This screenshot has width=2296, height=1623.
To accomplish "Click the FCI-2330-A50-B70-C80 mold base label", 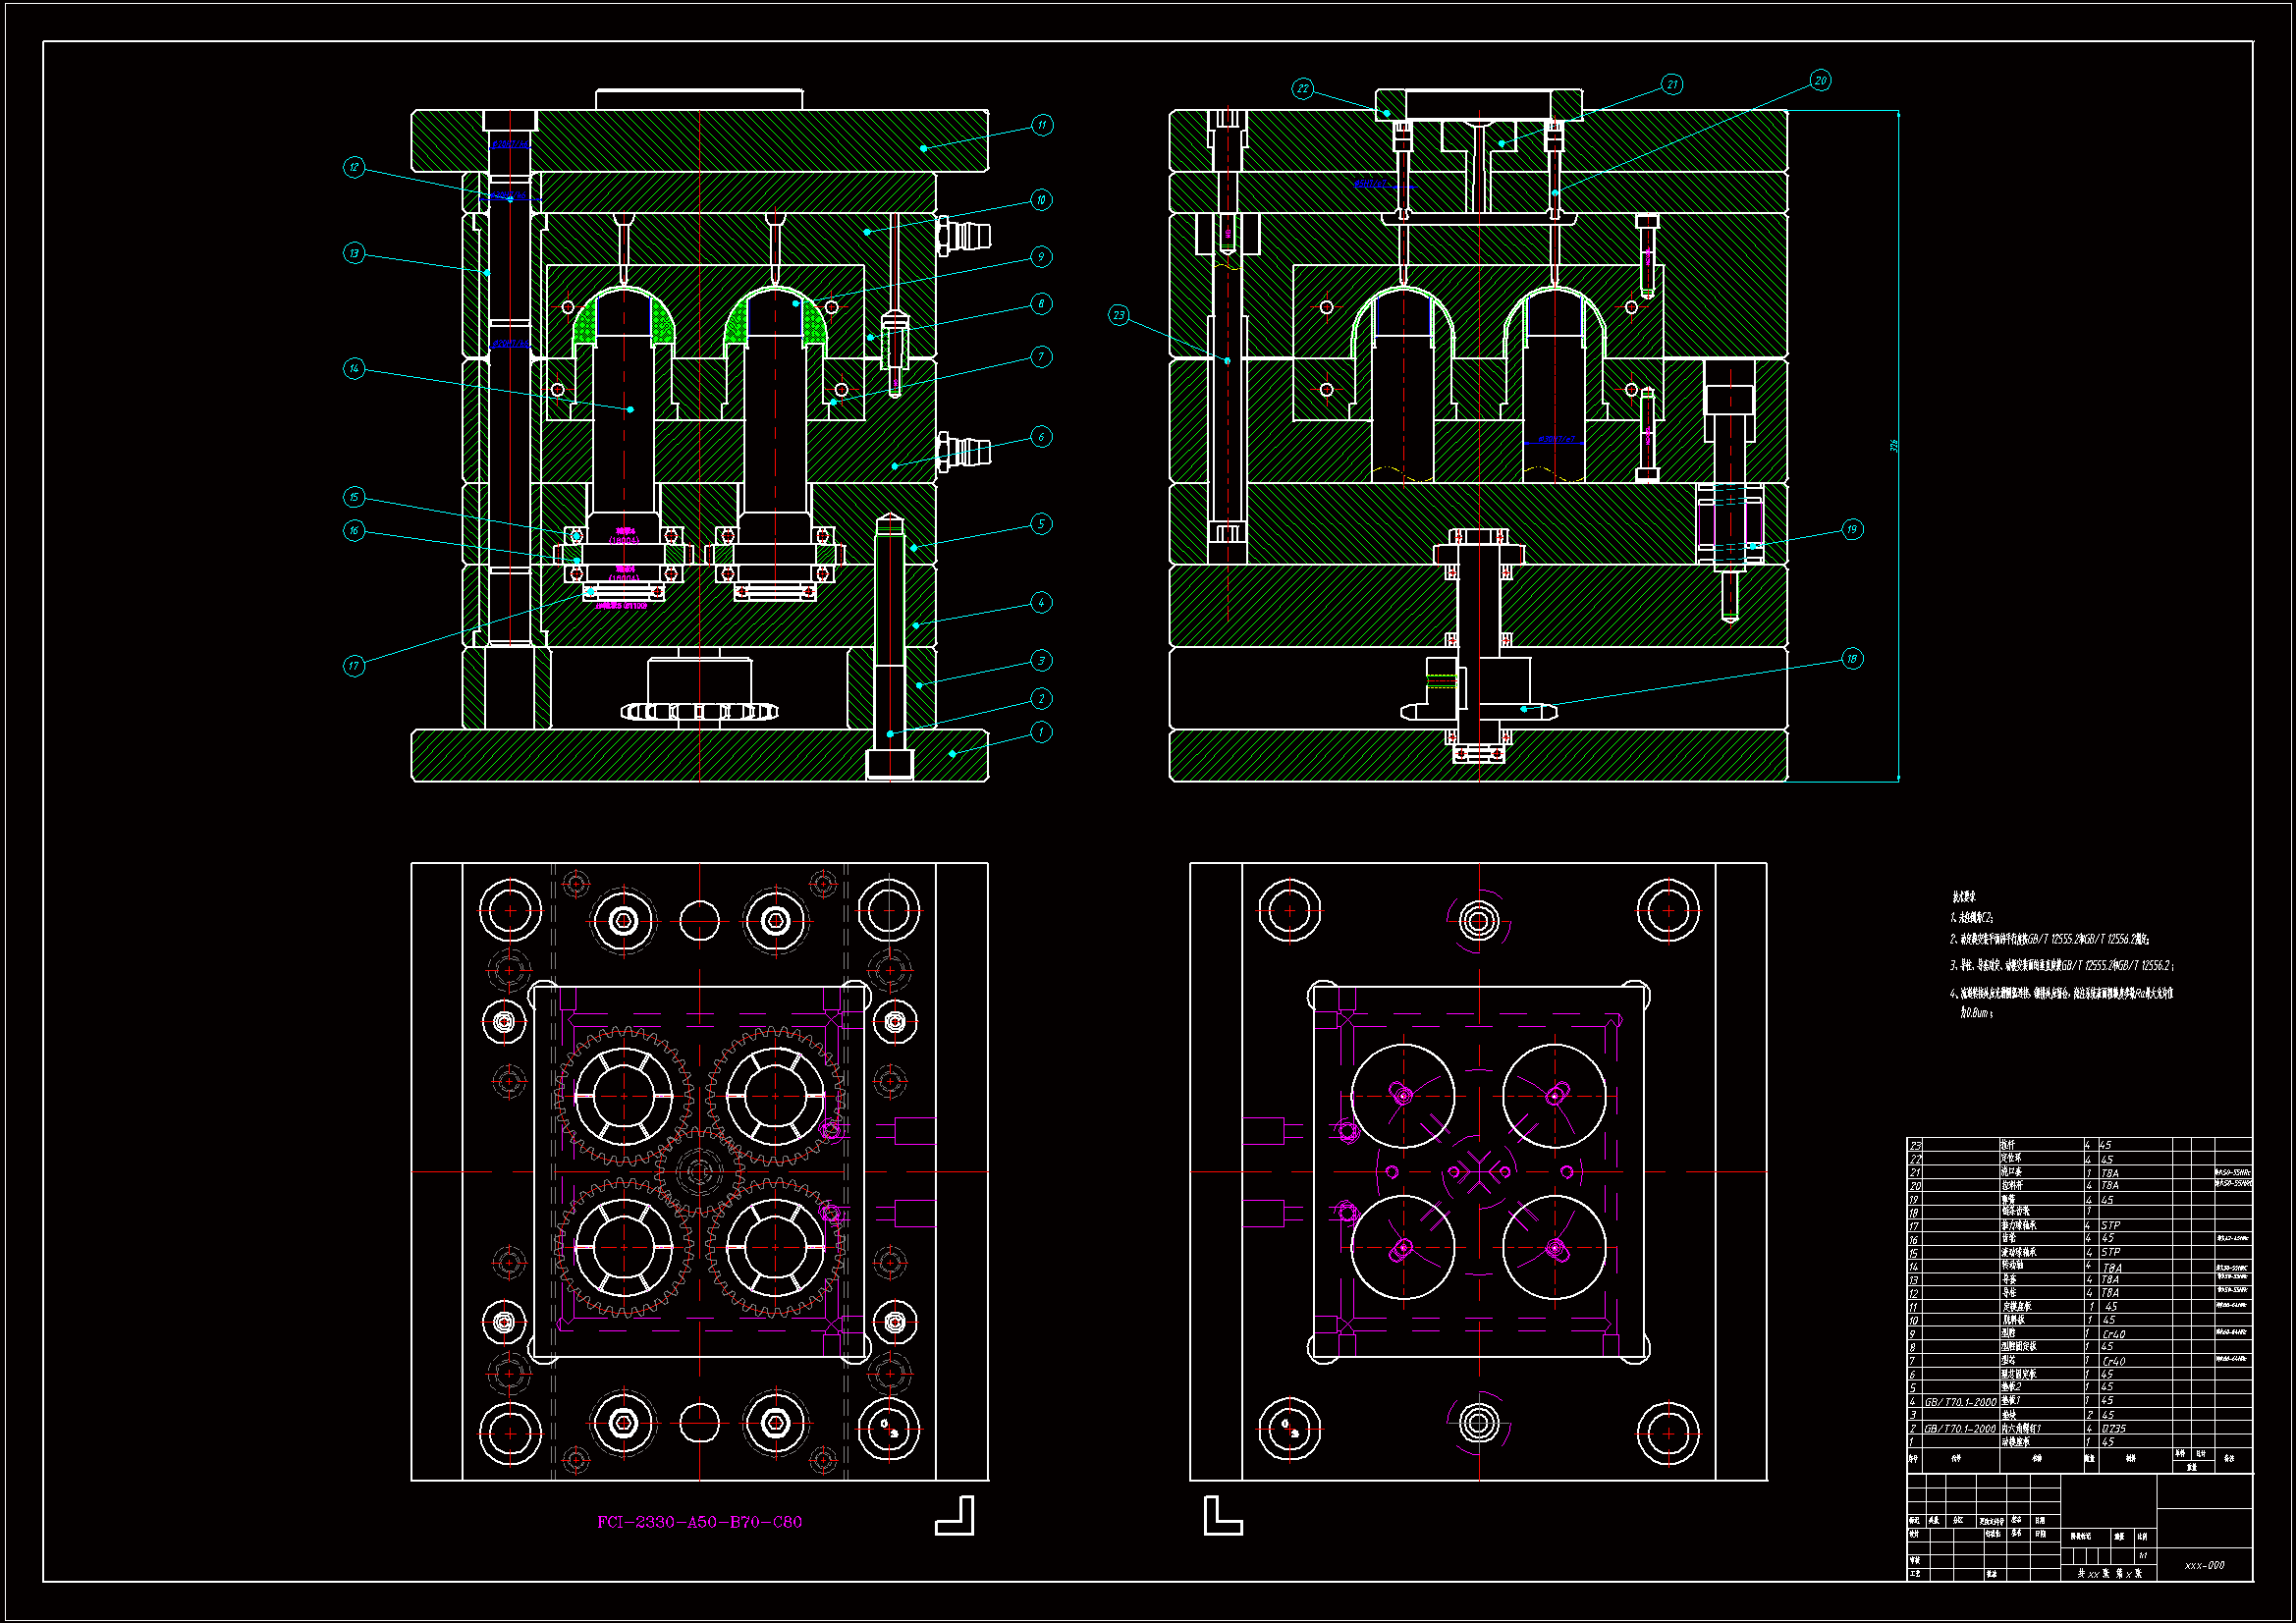I will click(699, 1522).
